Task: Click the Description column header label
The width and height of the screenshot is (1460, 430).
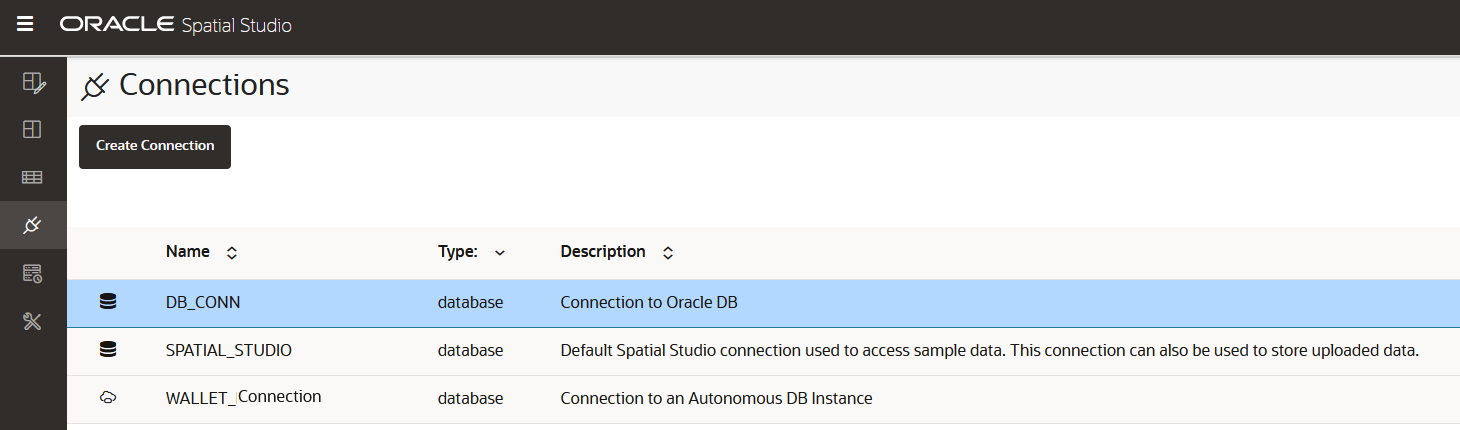Action: [x=603, y=252]
